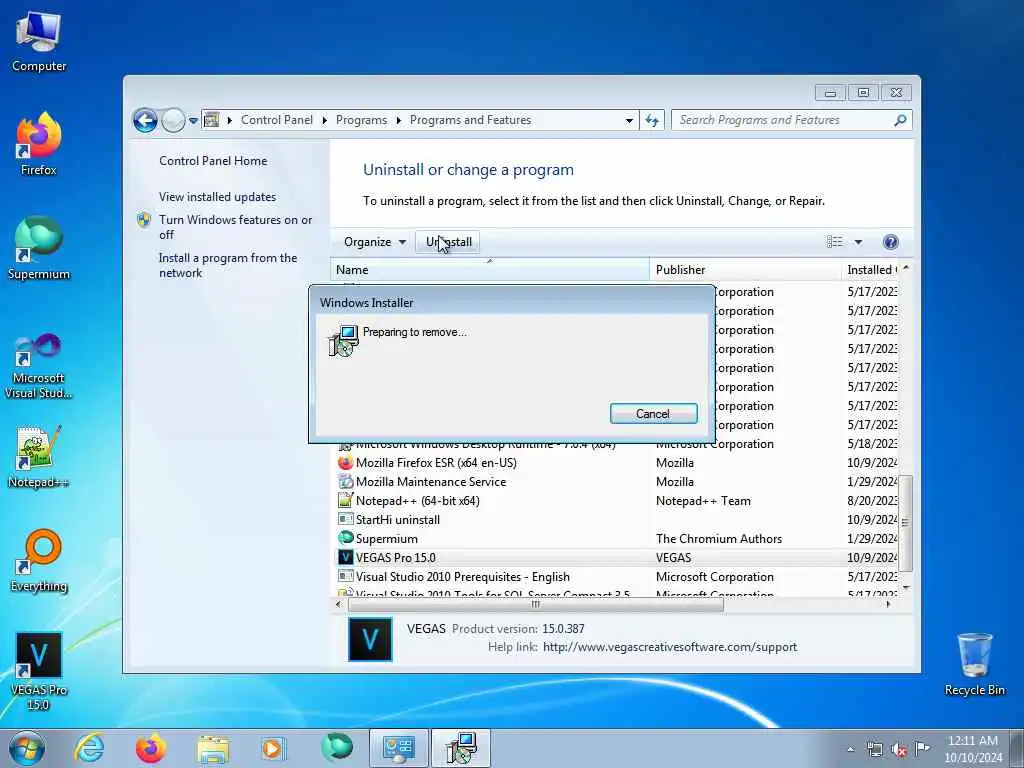This screenshot has height=768, width=1024.
Task: Click the Uninstall toolbar button
Action: (x=448, y=242)
